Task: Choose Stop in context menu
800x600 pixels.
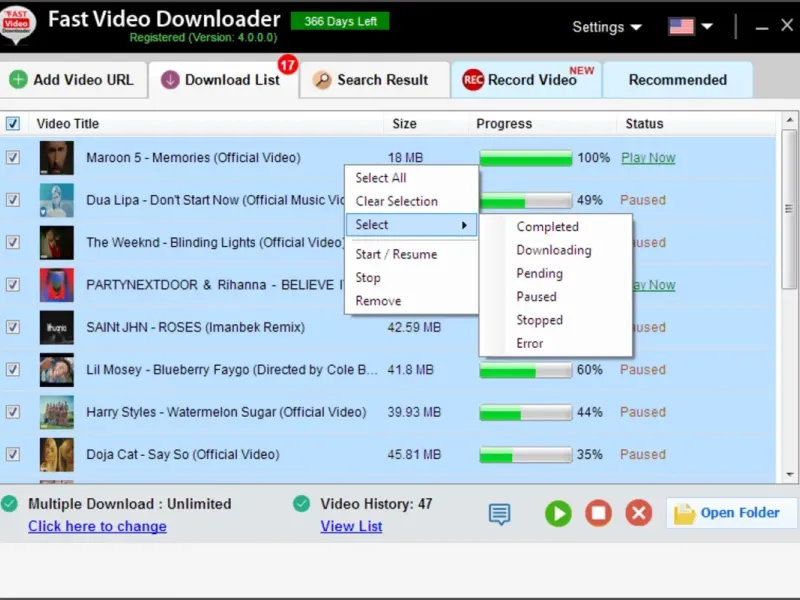Action: point(411,278)
